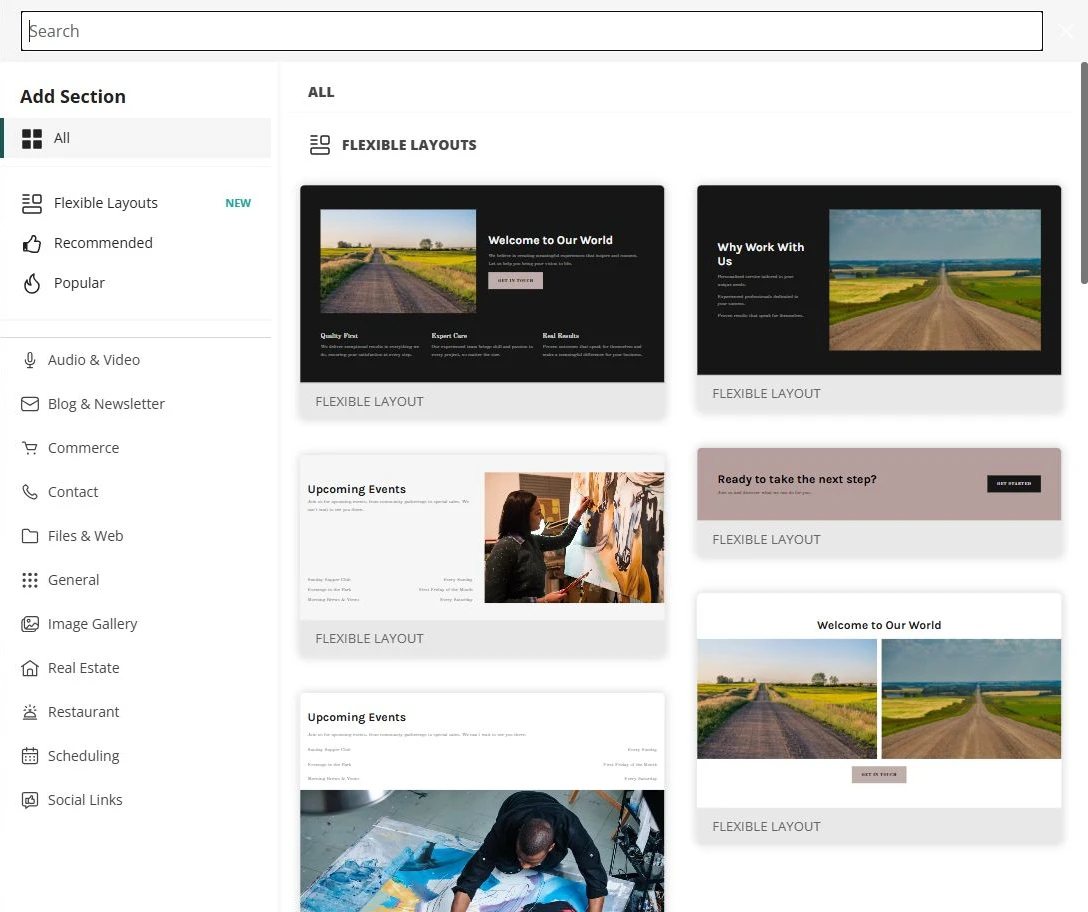The width and height of the screenshot is (1088, 912).
Task: Open the Commerce category
Action: coord(136,448)
